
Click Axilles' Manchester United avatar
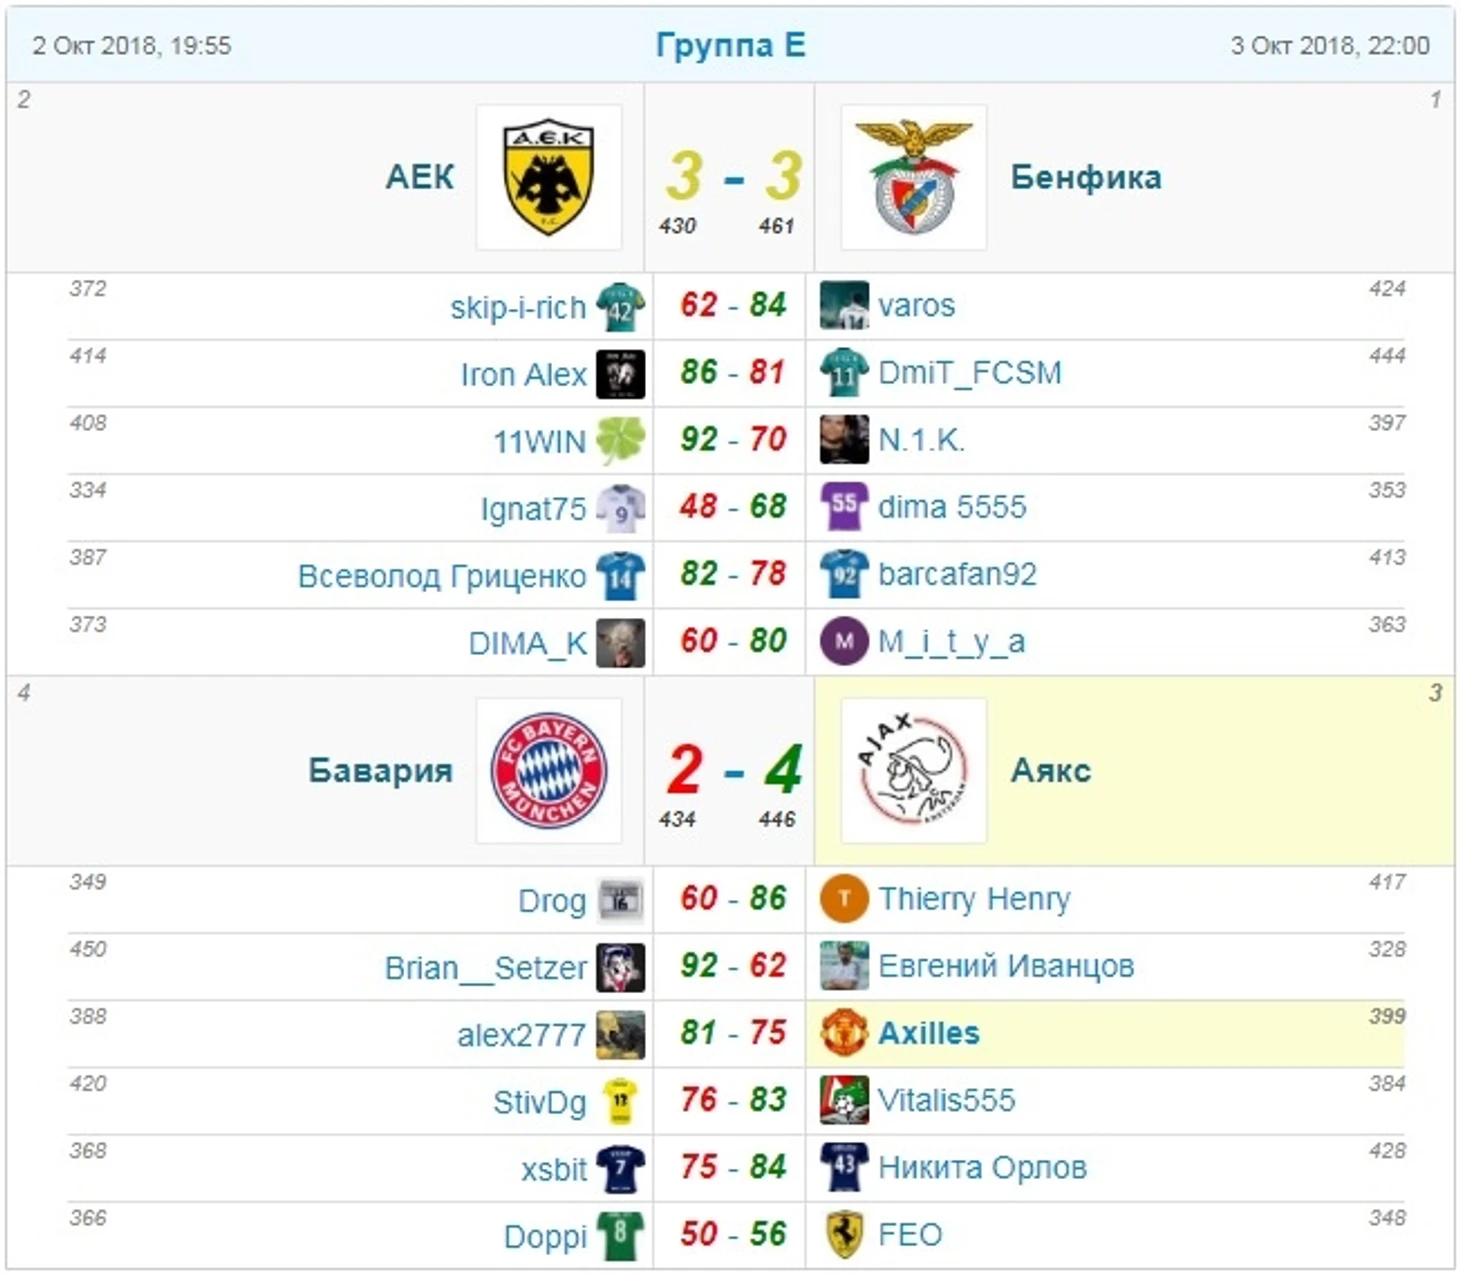[843, 1033]
